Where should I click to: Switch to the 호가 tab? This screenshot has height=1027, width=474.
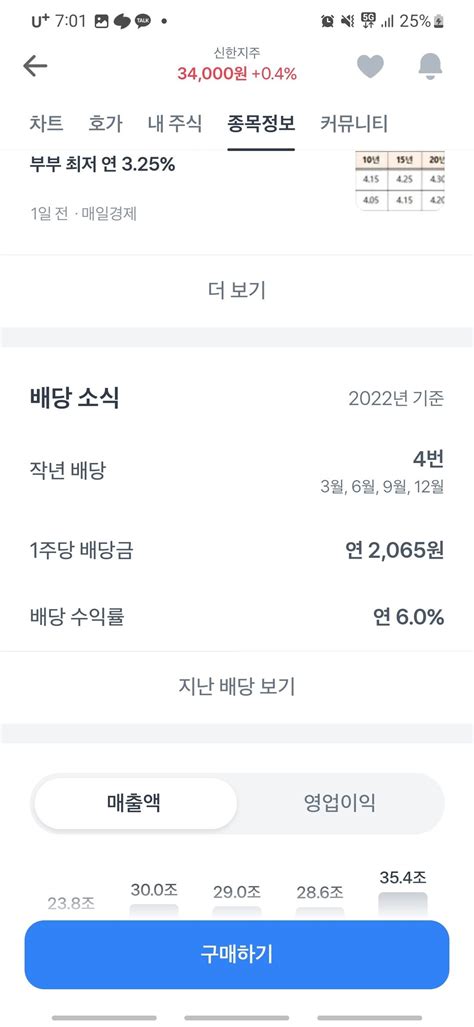(x=105, y=123)
